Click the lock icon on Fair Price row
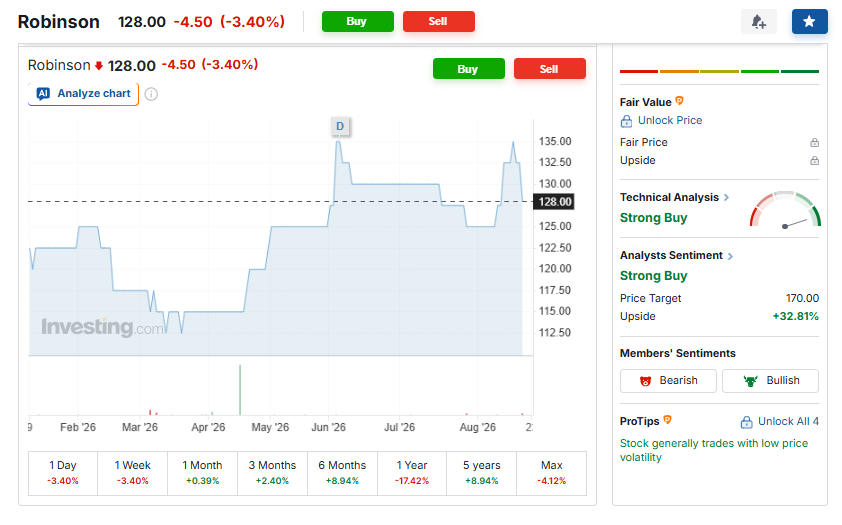Screen dimensions: 842x525 click(815, 143)
